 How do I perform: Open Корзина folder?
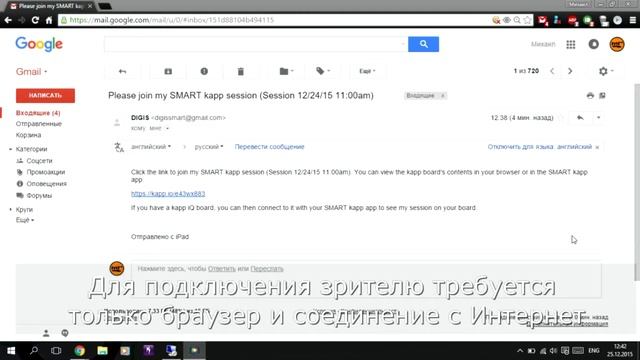point(28,135)
